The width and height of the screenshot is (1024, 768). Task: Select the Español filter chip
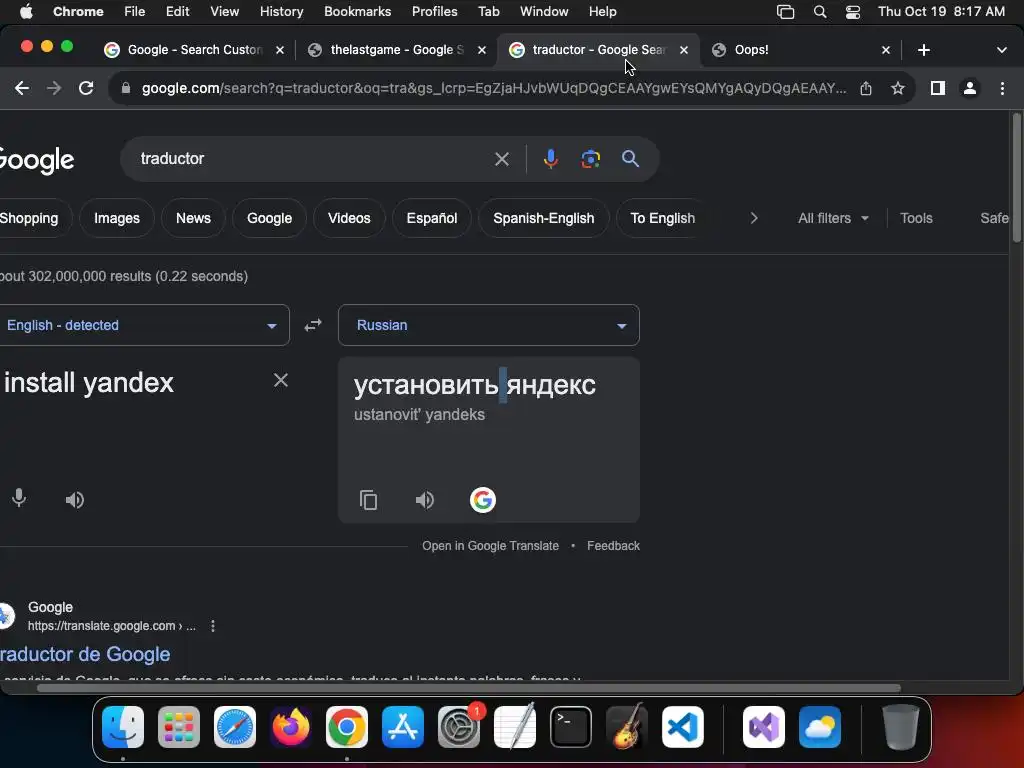point(432,218)
